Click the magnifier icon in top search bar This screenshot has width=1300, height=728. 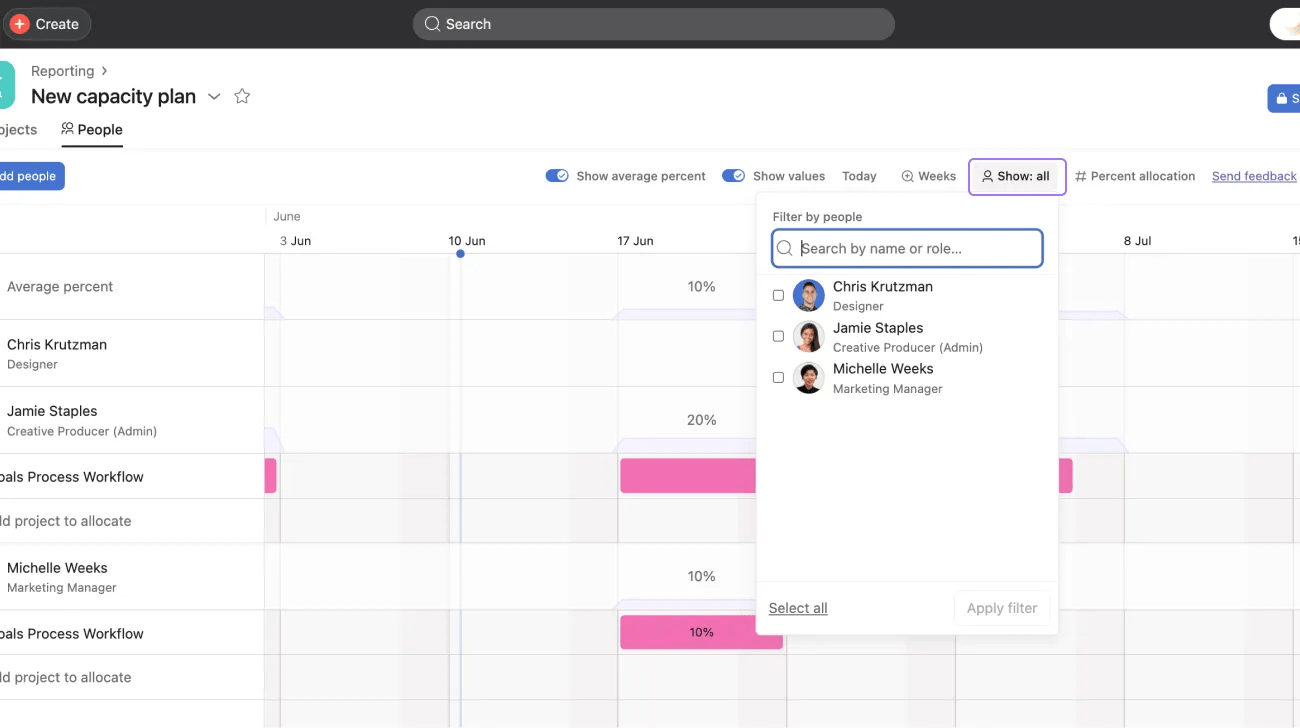coord(432,24)
